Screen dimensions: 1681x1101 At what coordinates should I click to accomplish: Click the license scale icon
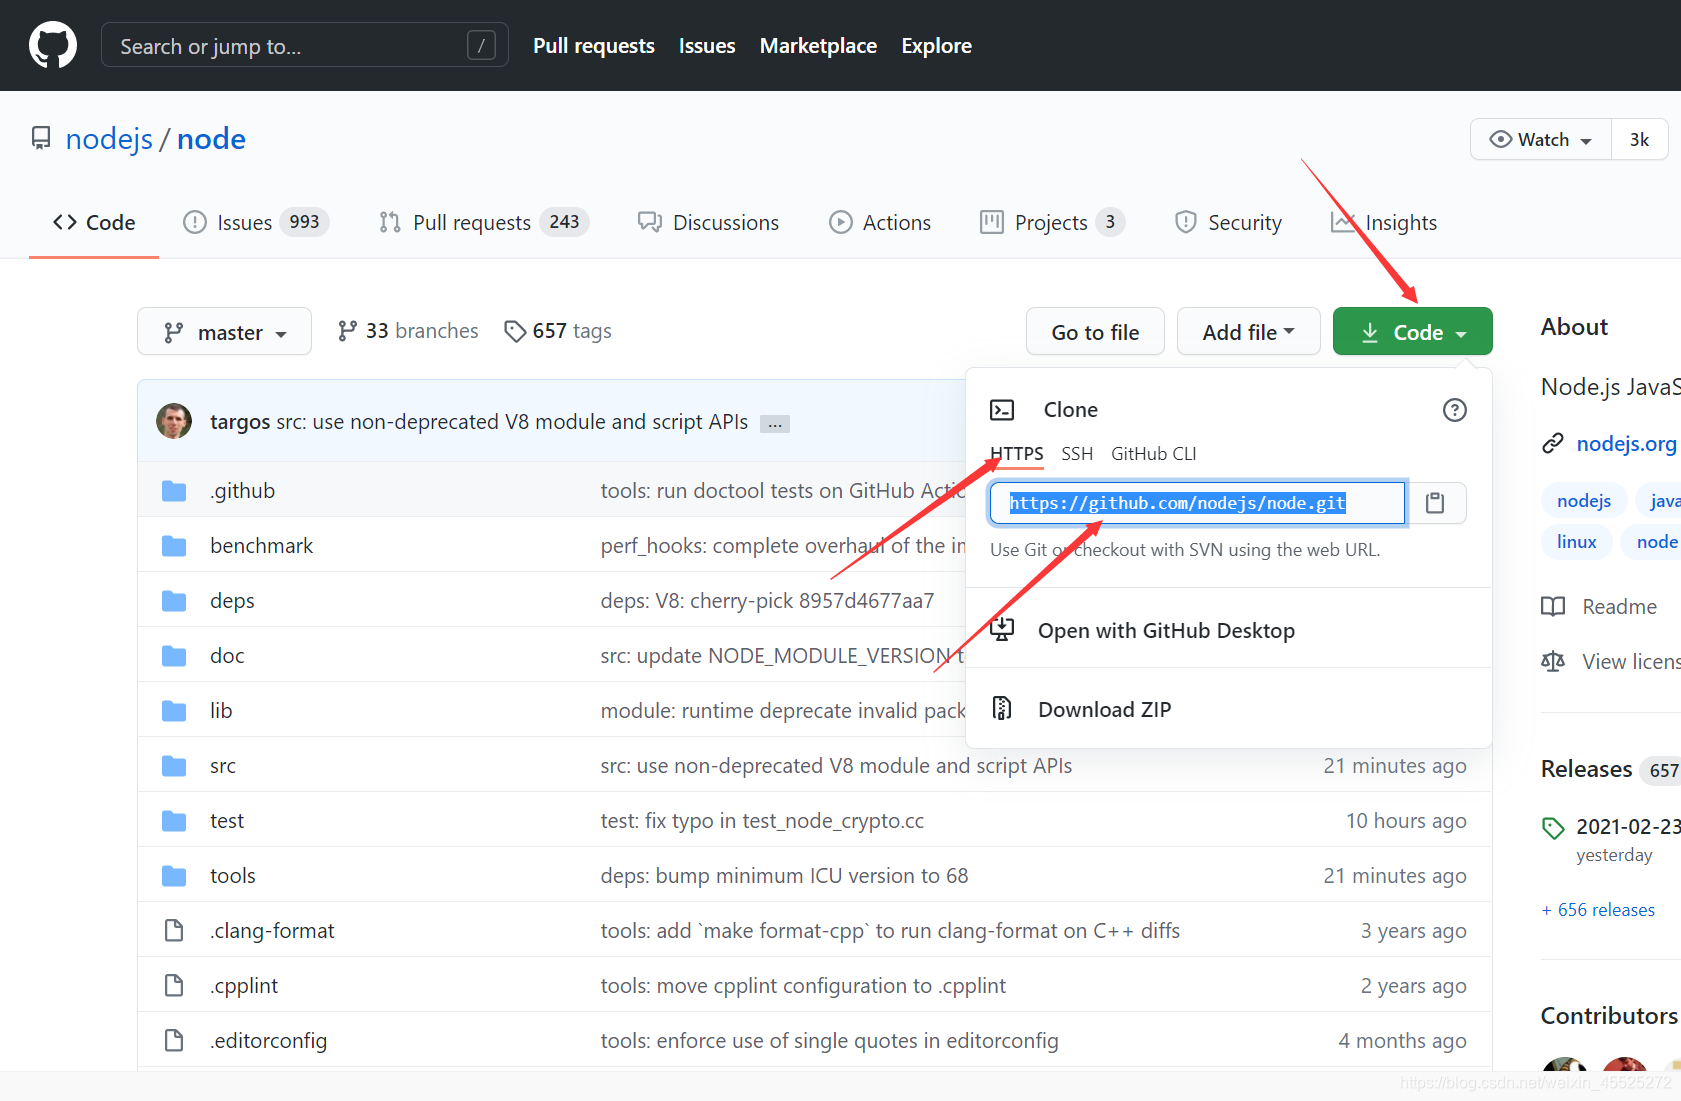pos(1553,661)
